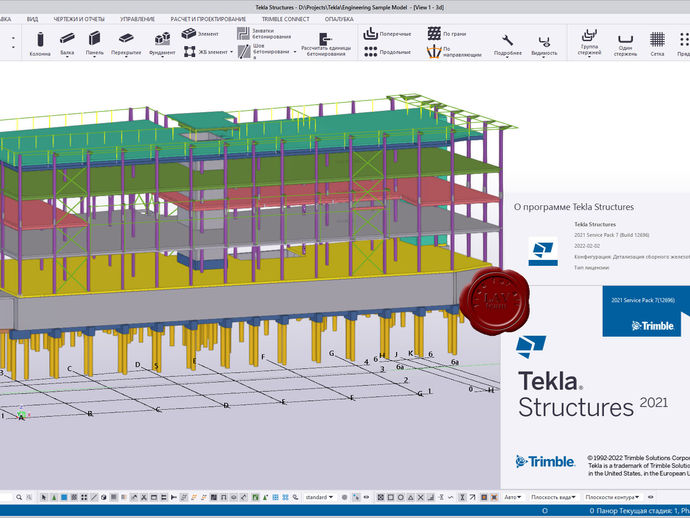690x518 pixels.
Task: Click Рассчитать единицы бетонирования
Action: [326, 44]
